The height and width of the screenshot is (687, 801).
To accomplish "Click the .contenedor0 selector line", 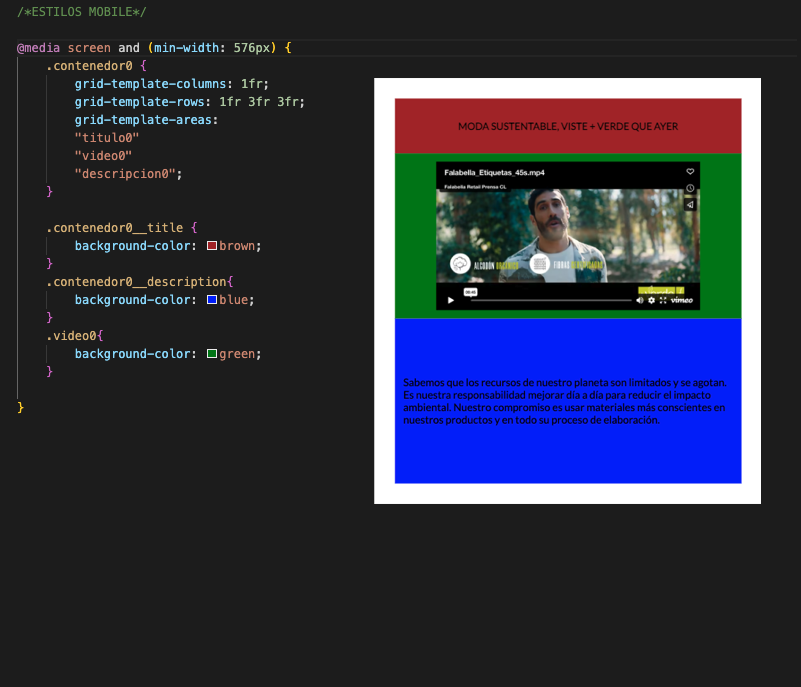I will click(x=97, y=66).
